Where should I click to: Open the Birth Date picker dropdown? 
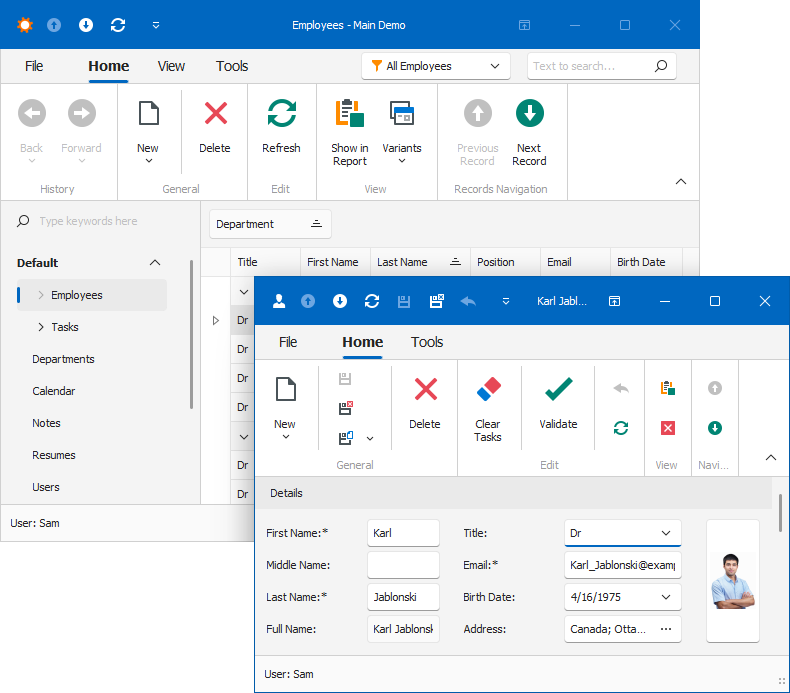(x=666, y=597)
